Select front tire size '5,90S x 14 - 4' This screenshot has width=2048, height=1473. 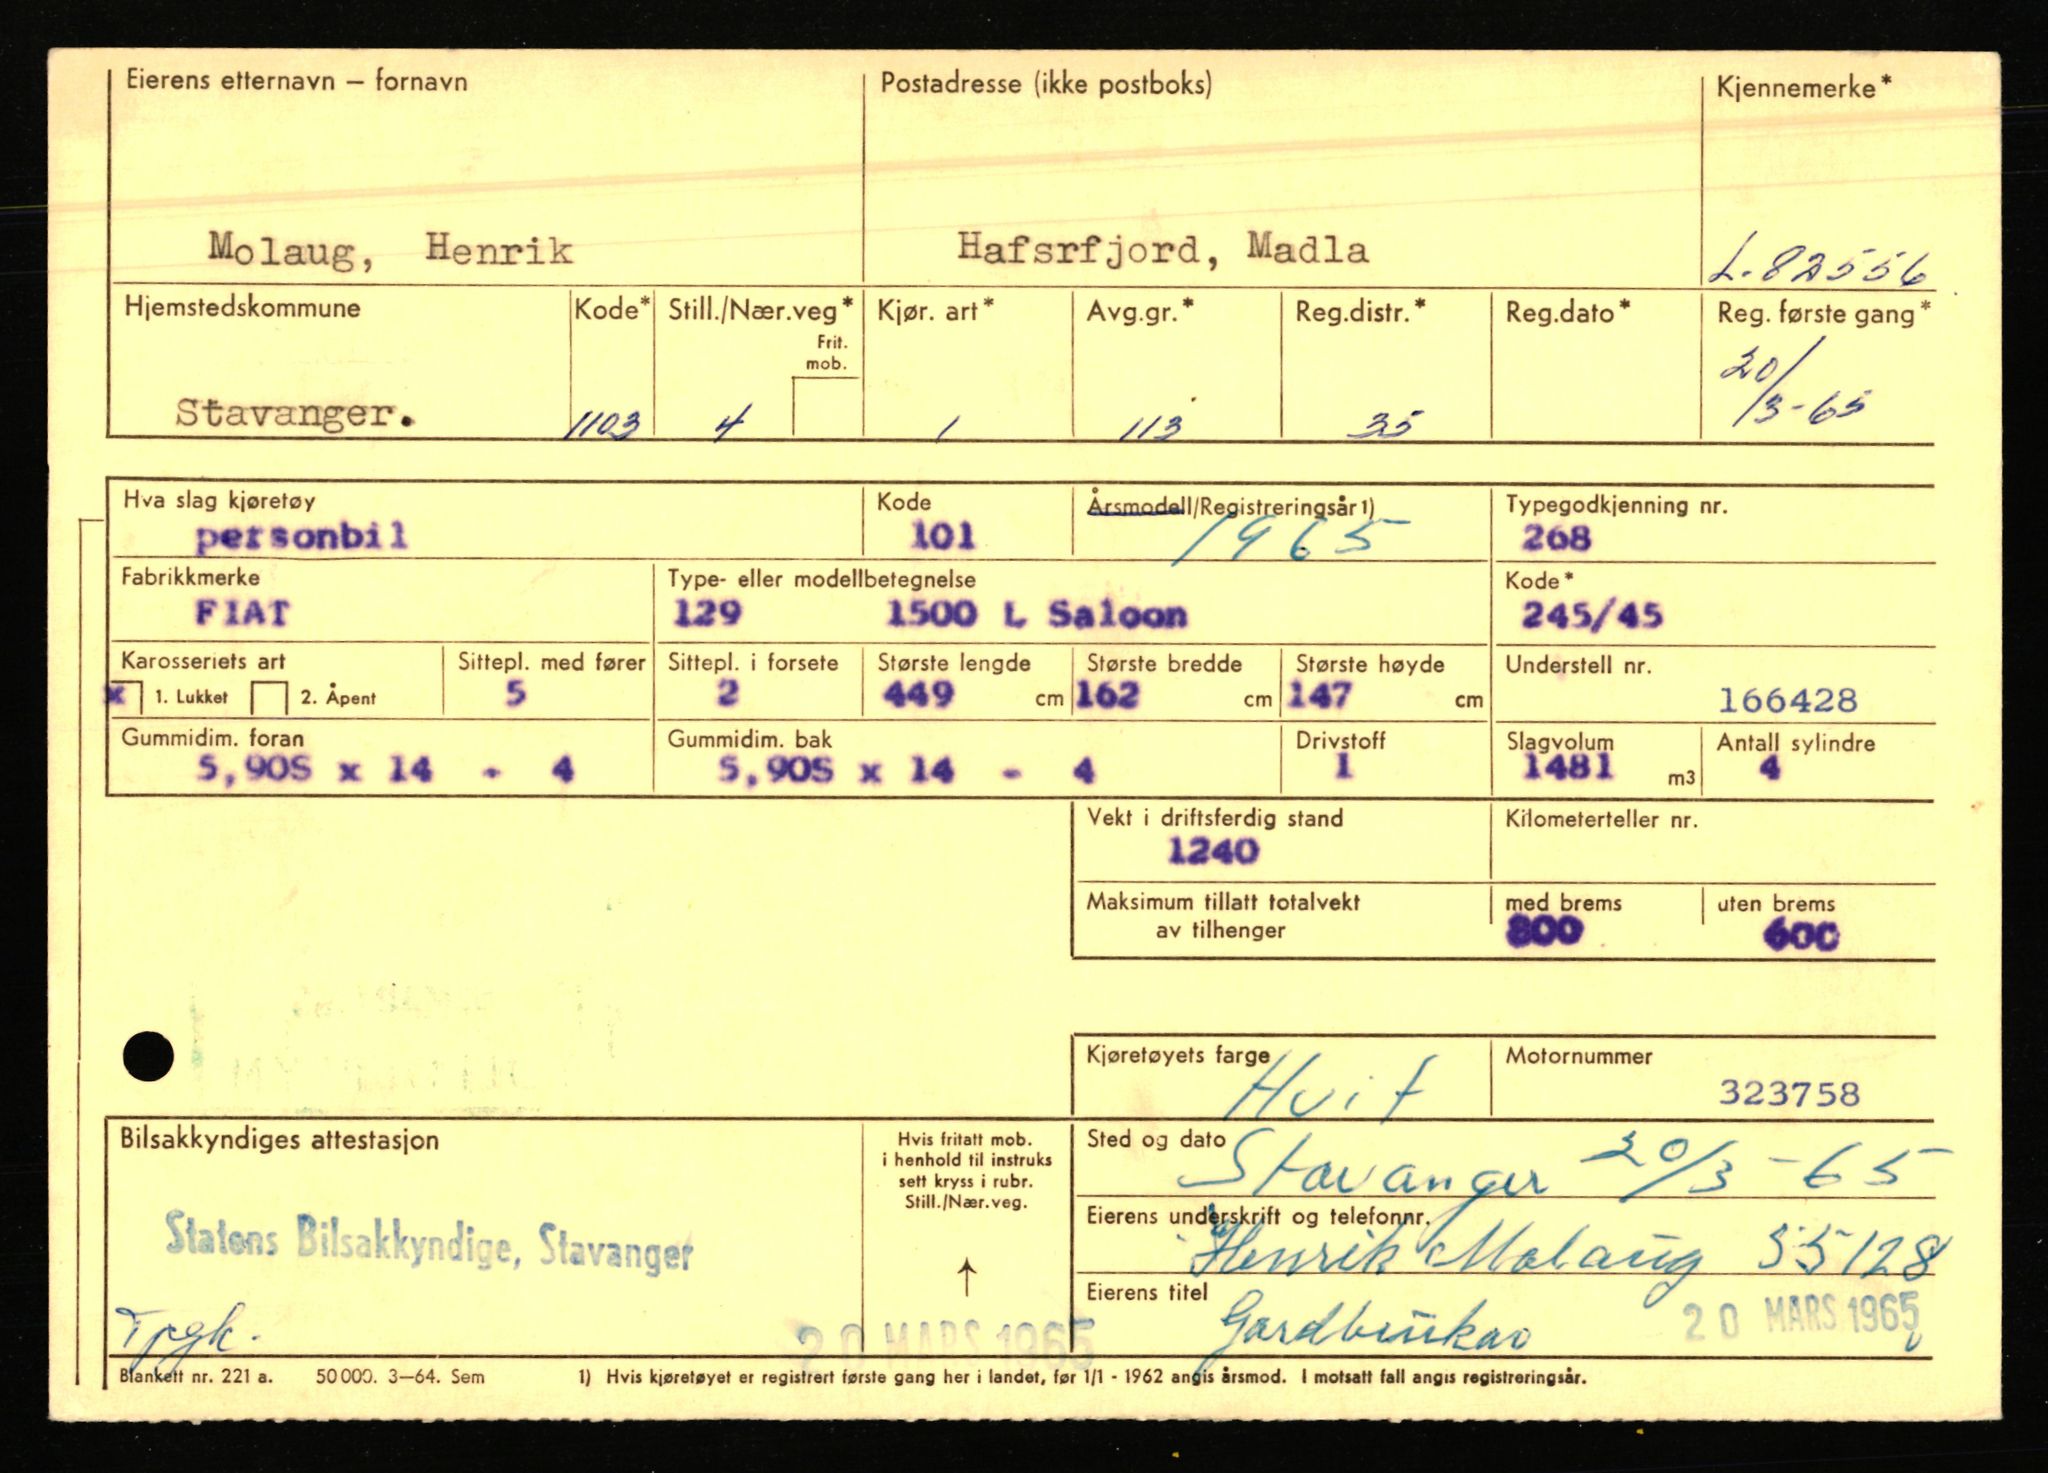coord(385,769)
